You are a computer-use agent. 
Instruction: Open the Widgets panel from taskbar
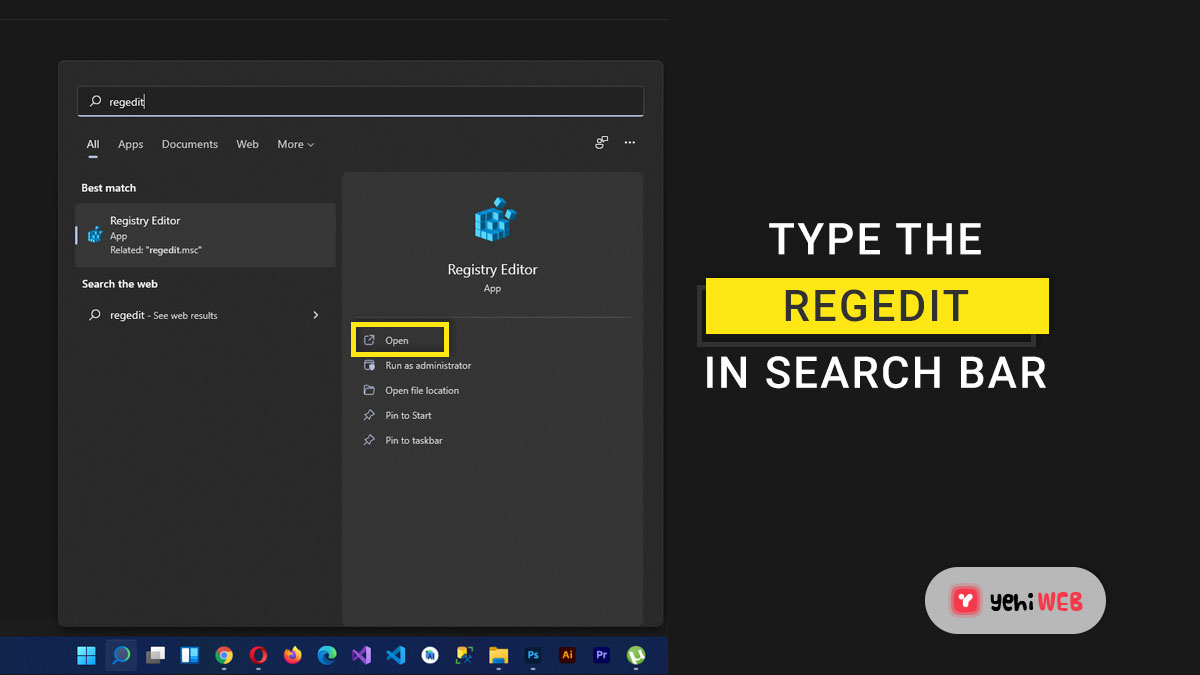pyautogui.click(x=189, y=656)
